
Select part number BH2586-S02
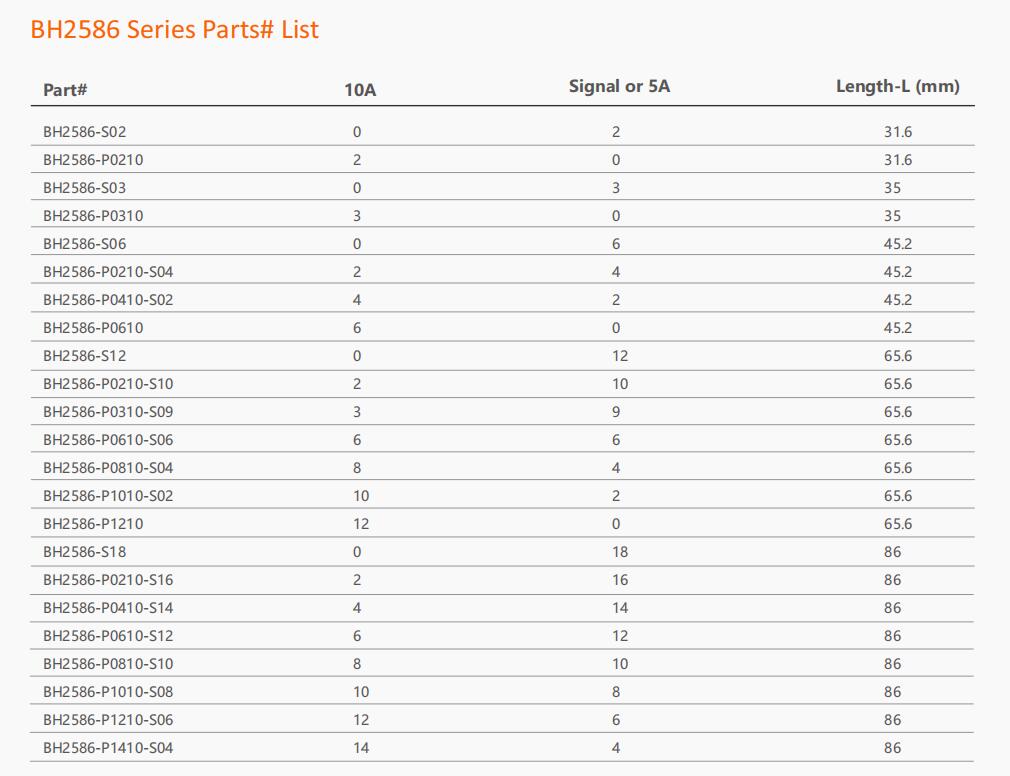(84, 132)
